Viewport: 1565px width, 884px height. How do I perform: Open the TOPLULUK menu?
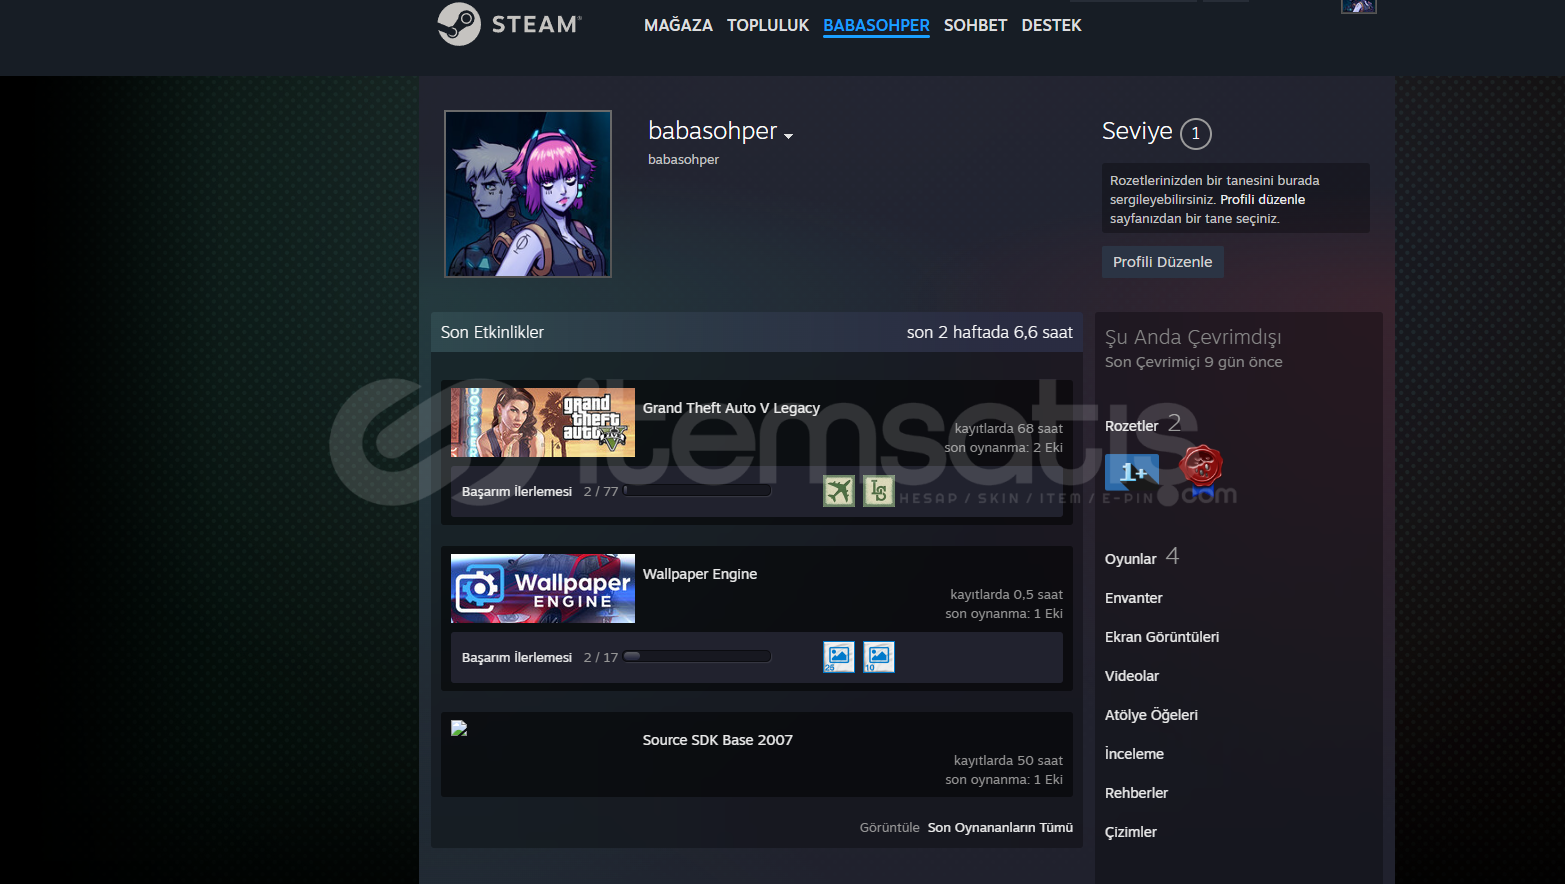point(768,25)
